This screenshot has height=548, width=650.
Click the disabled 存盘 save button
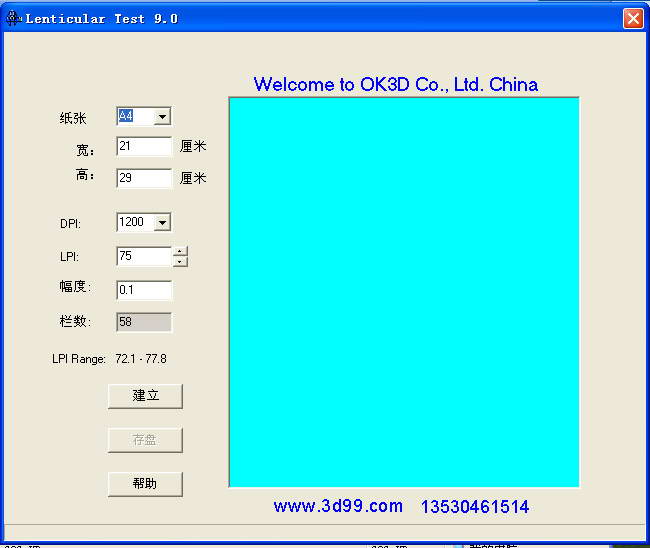(145, 440)
